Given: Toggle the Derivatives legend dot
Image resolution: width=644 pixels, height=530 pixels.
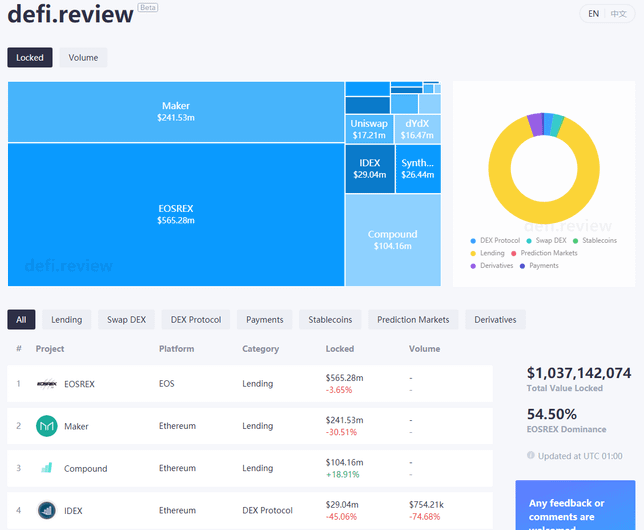Looking at the screenshot, I should [x=472, y=265].
